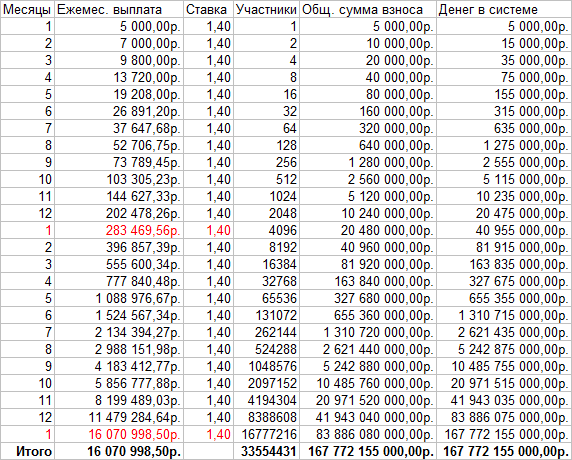Select the red 283 469,56р. cell
572x460 pixels.
point(119,231)
